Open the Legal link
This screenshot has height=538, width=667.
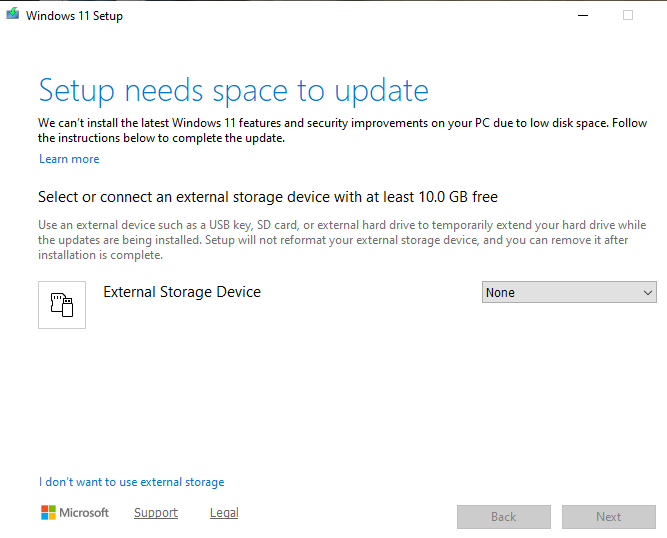[x=224, y=513]
